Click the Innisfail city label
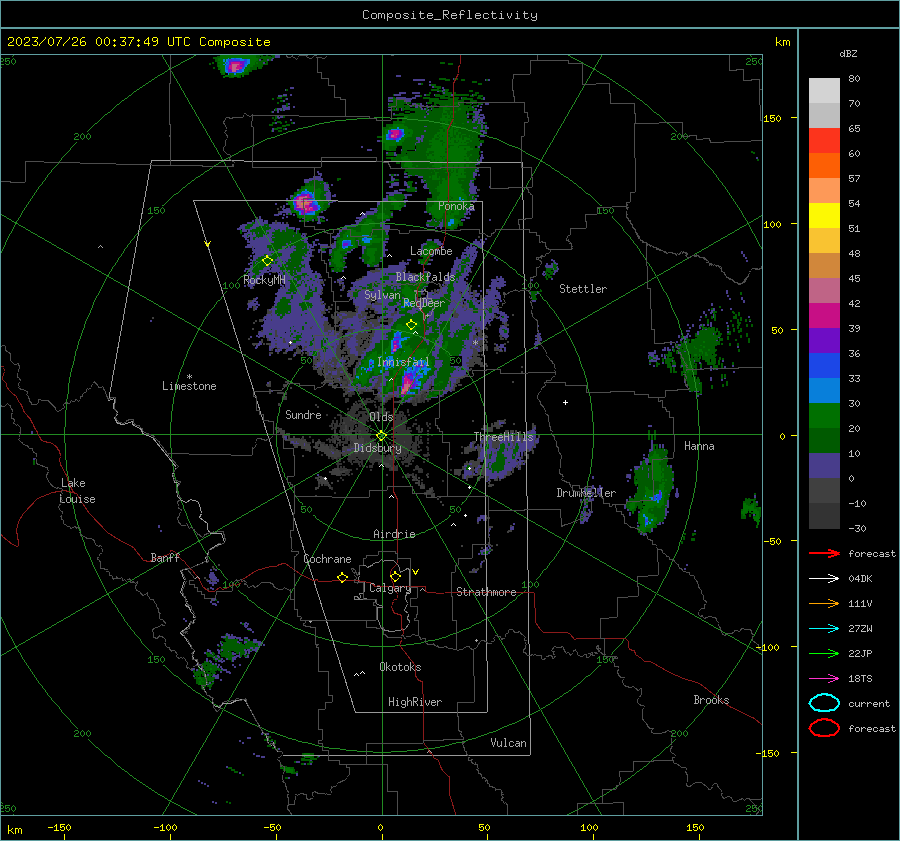This screenshot has height=841, width=900. pyautogui.click(x=403, y=362)
